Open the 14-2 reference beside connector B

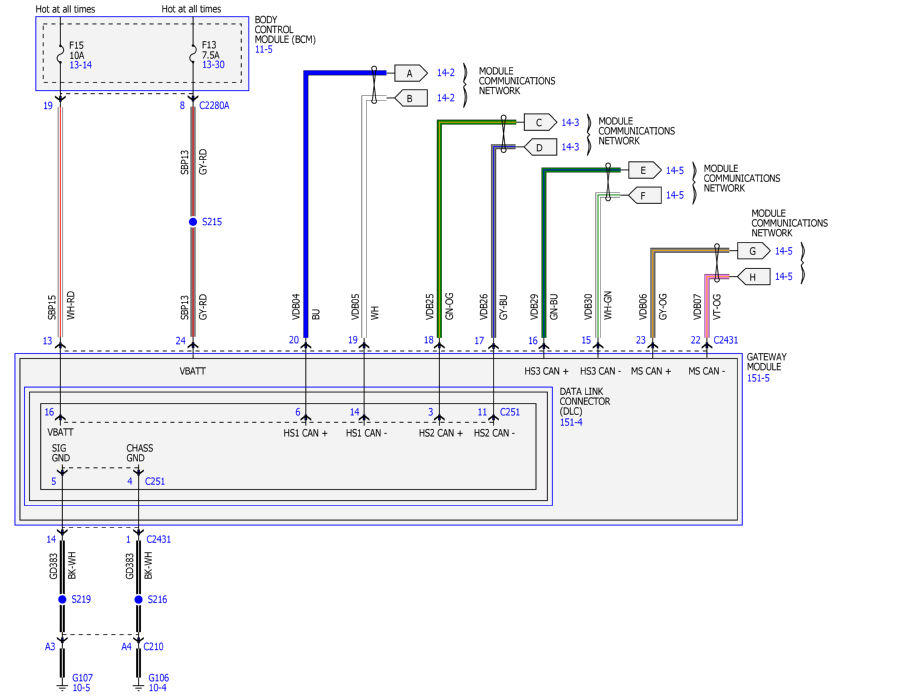[446, 98]
